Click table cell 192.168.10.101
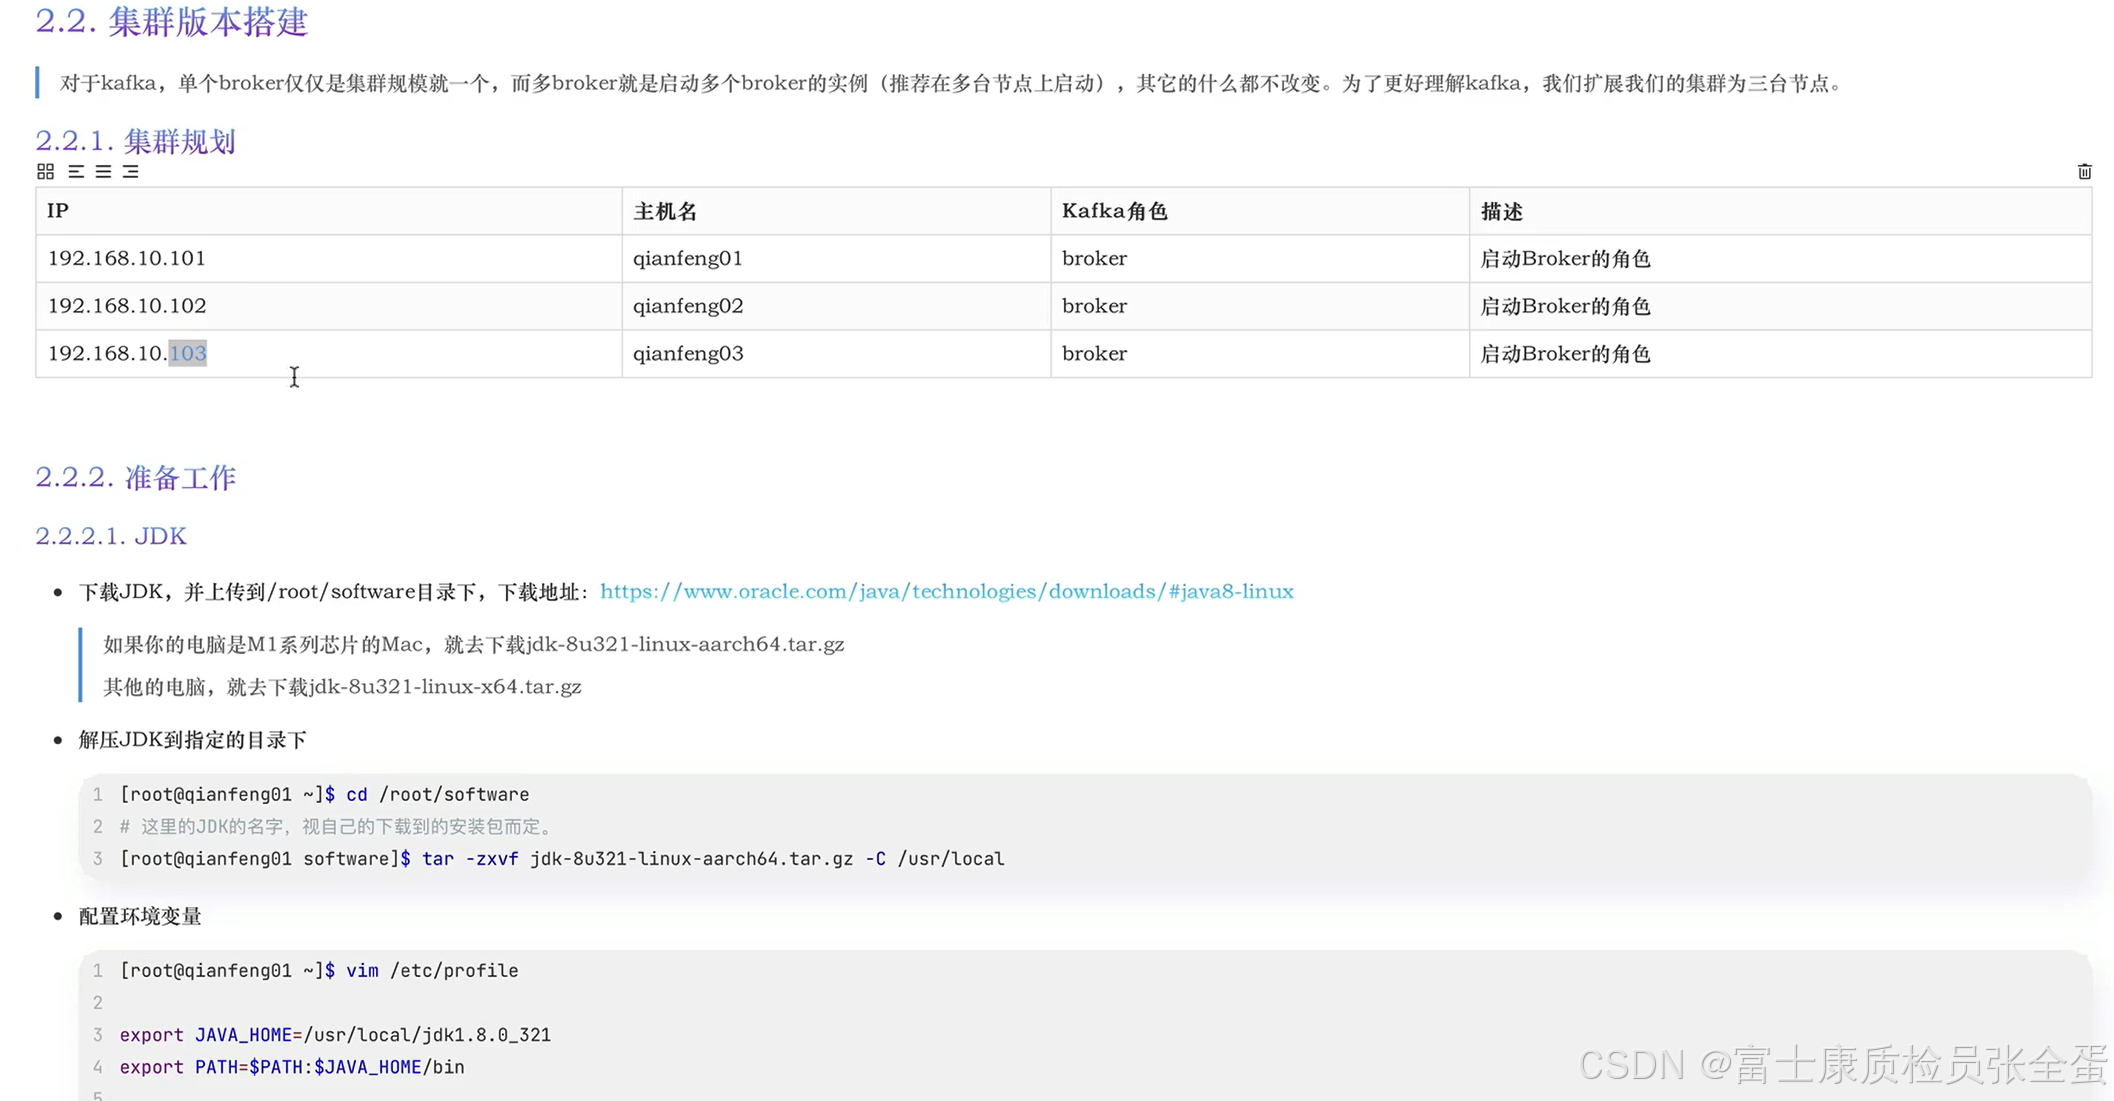 point(127,258)
